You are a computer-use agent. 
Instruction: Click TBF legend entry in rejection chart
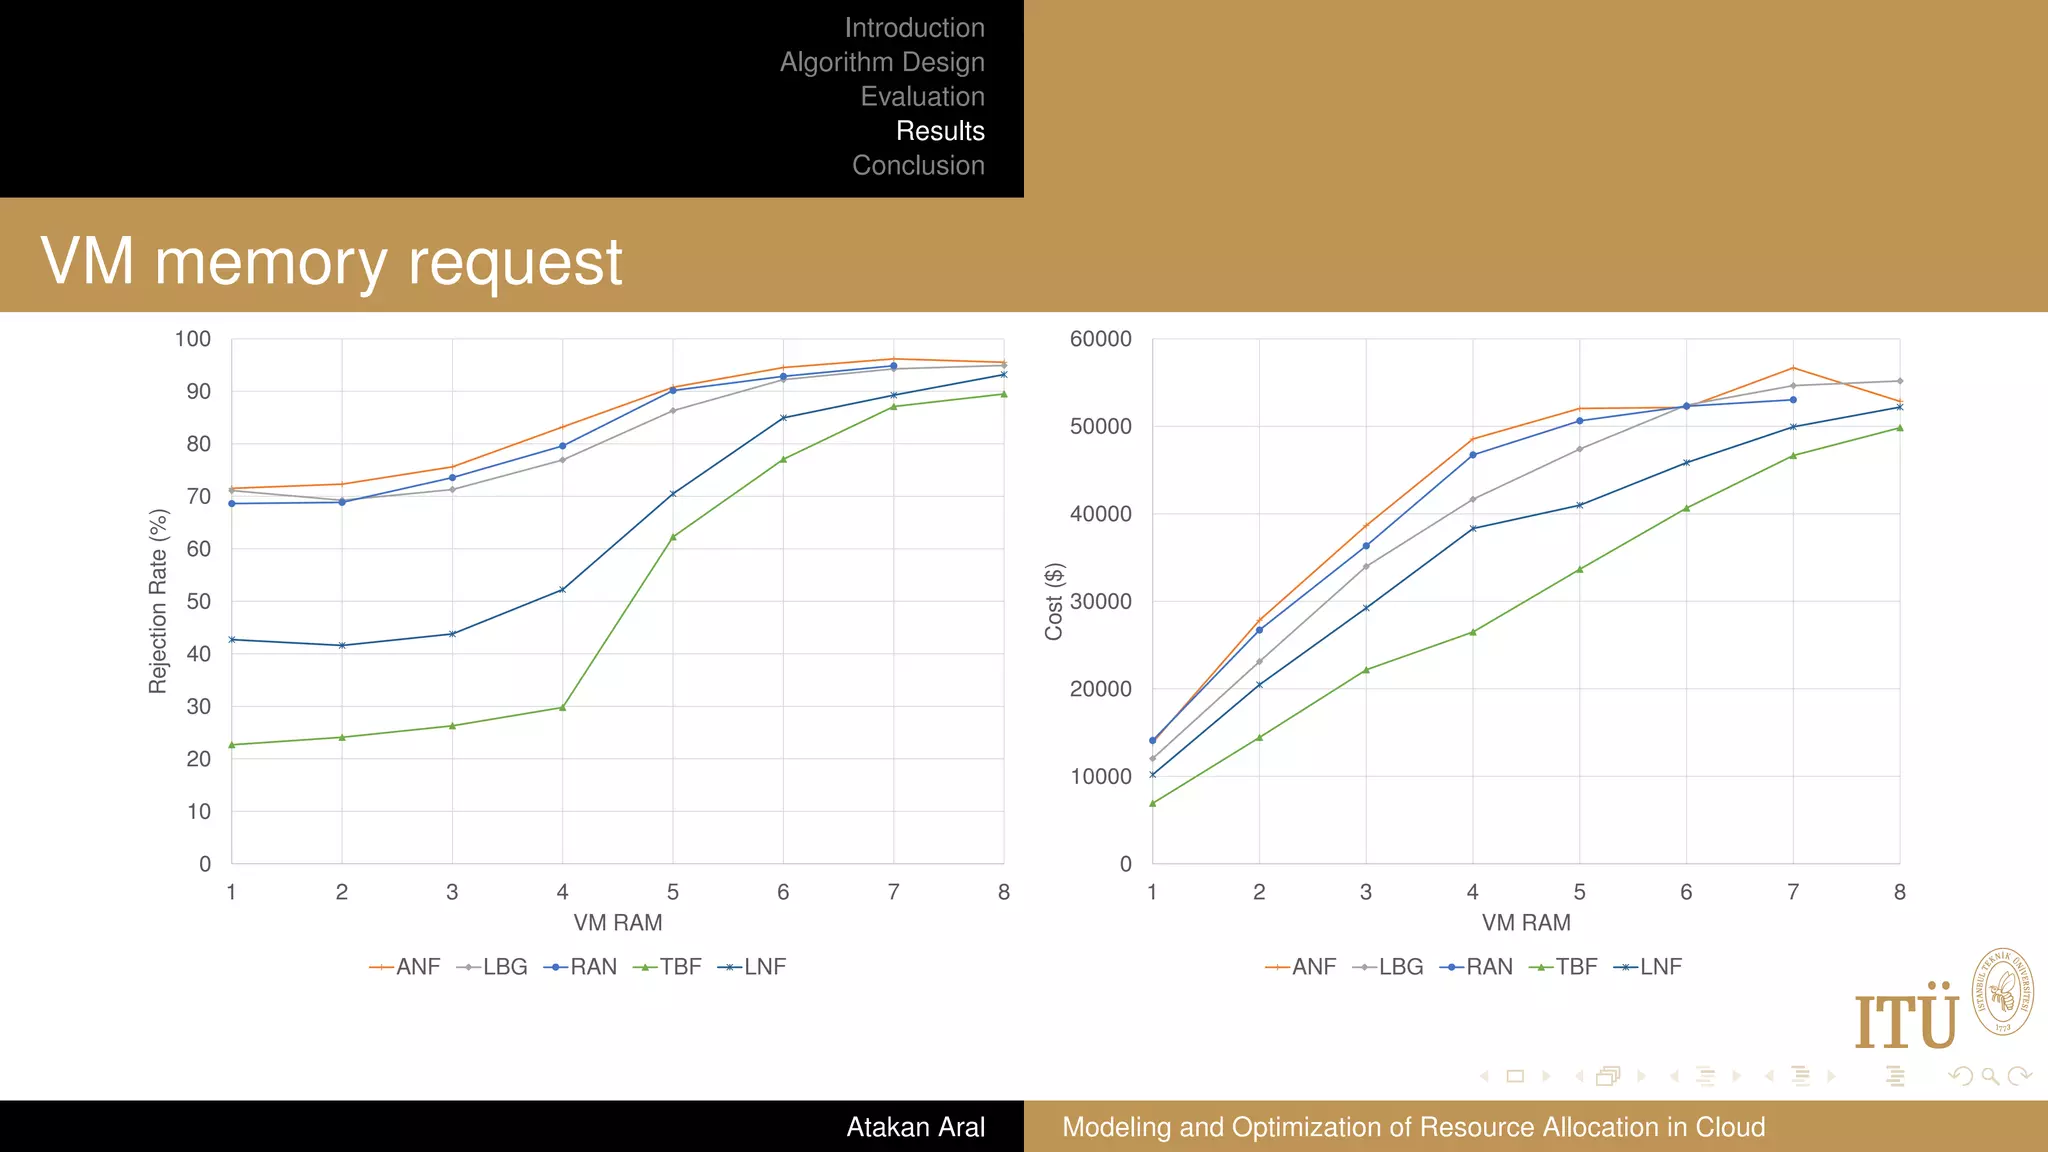pos(667,967)
